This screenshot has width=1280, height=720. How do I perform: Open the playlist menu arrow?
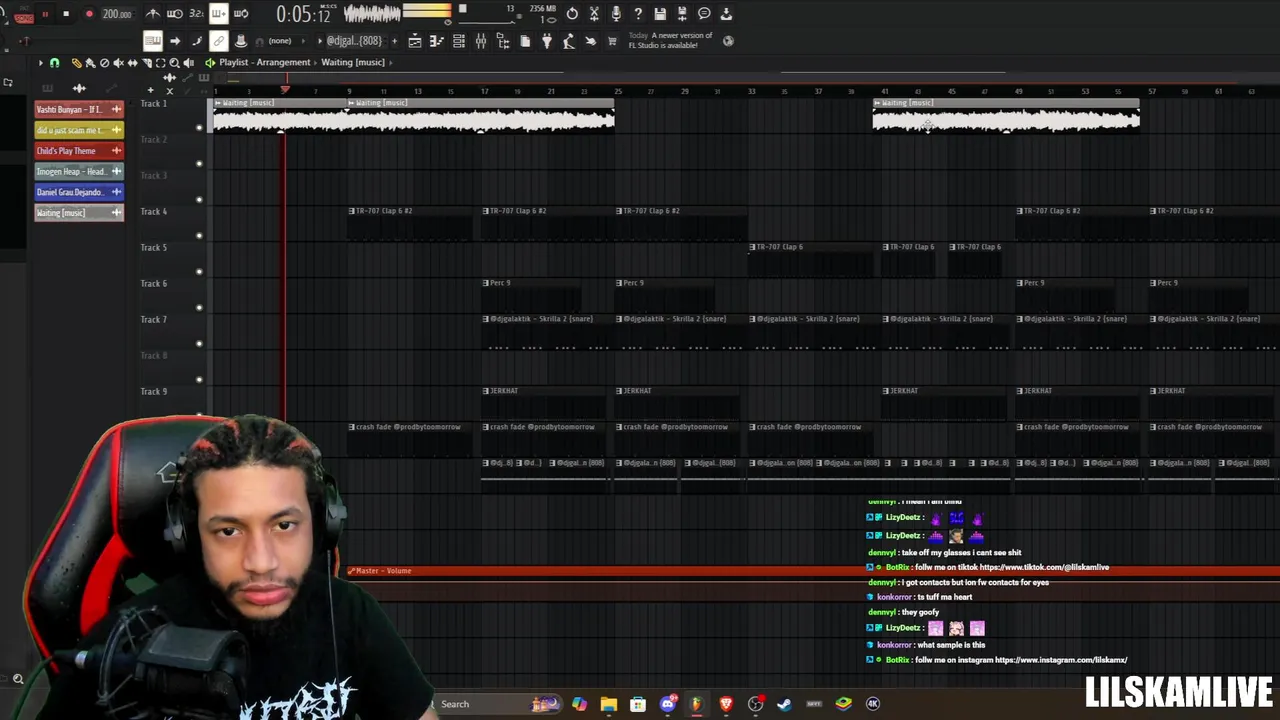click(x=41, y=63)
